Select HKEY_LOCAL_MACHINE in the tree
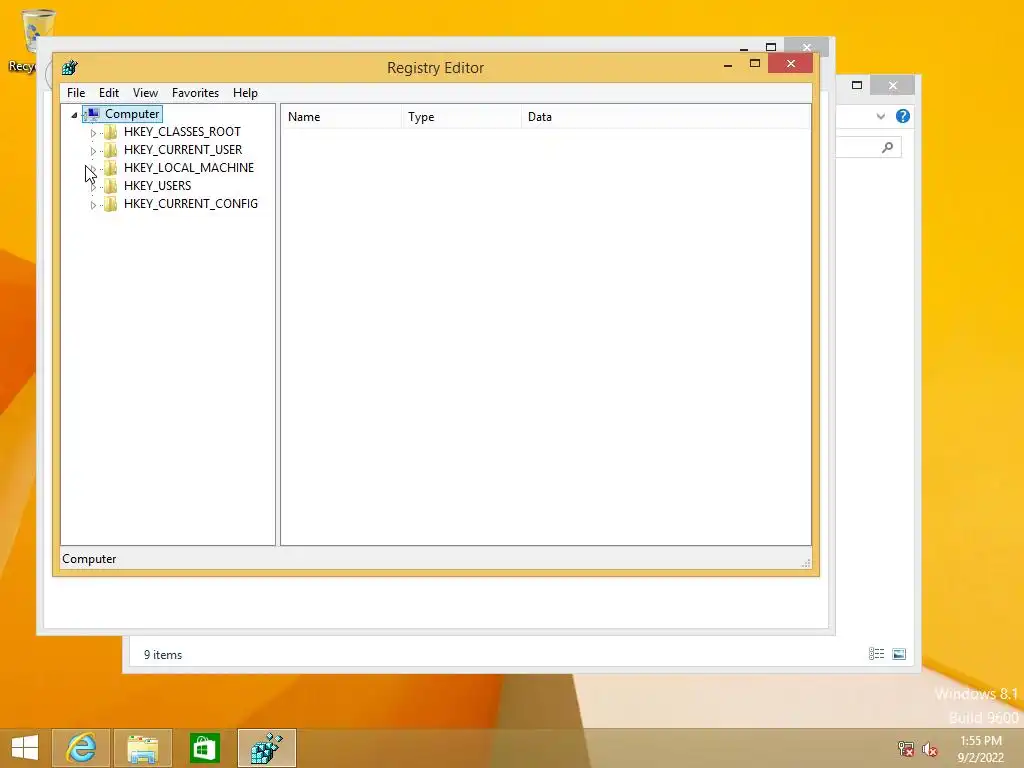Screen dimensions: 1024x768 pos(189,167)
